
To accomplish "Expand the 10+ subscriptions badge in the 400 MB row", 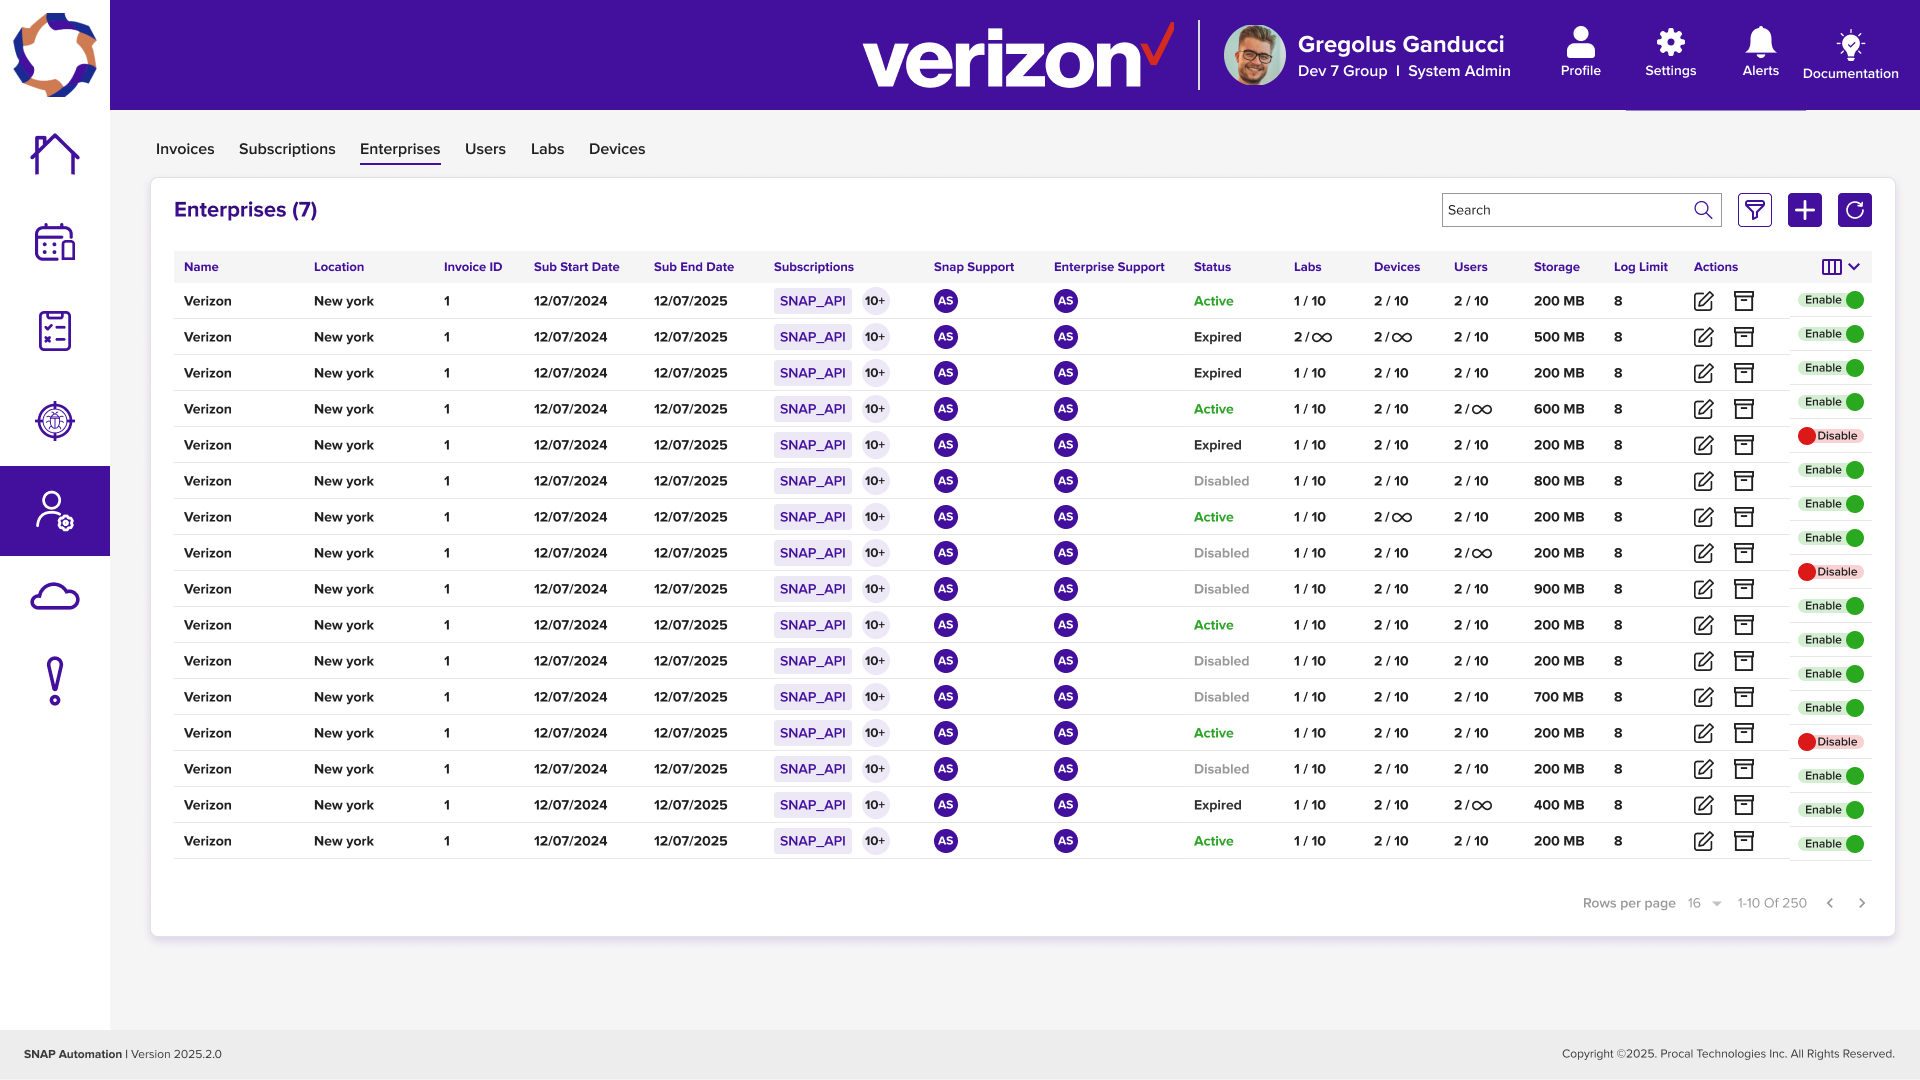I will coord(875,805).
